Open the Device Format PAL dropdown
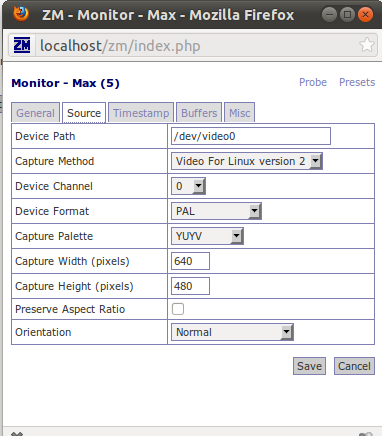The width and height of the screenshot is (382, 436). (216, 211)
